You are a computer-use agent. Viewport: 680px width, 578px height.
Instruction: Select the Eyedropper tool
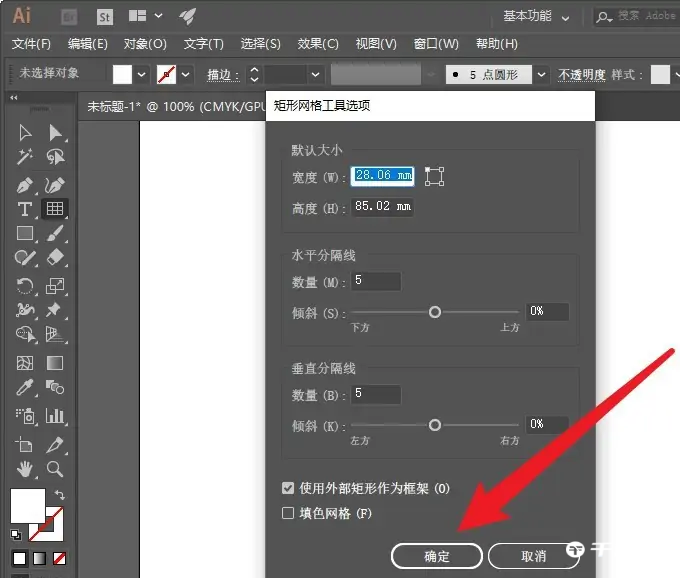(x=25, y=387)
